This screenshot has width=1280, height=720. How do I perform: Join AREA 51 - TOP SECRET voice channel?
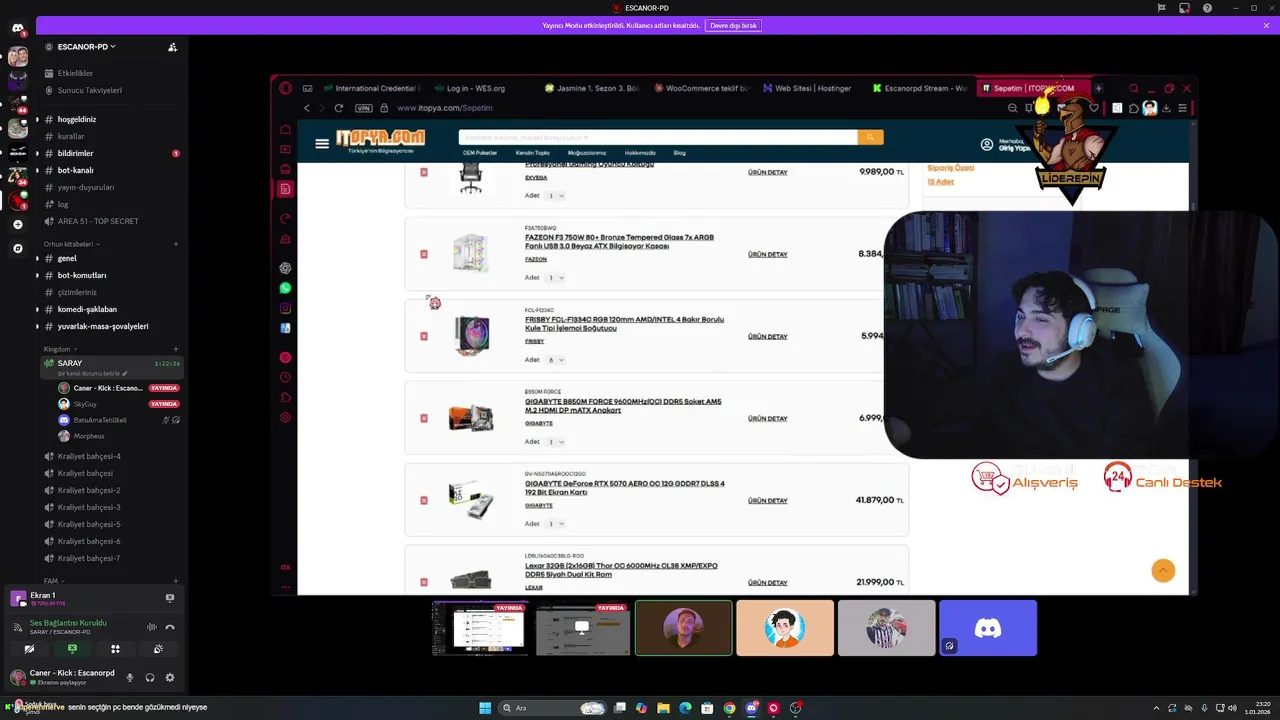coord(98,221)
